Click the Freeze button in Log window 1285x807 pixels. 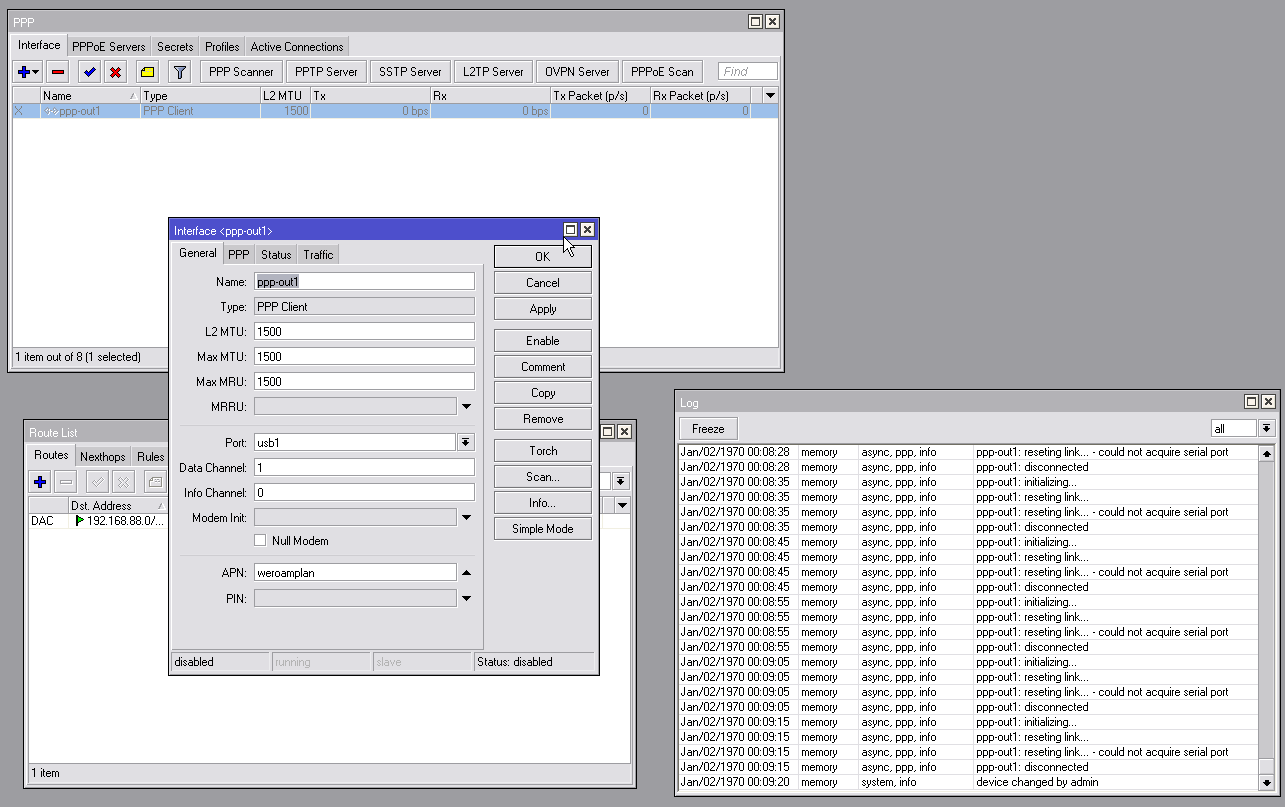pyautogui.click(x=708, y=428)
